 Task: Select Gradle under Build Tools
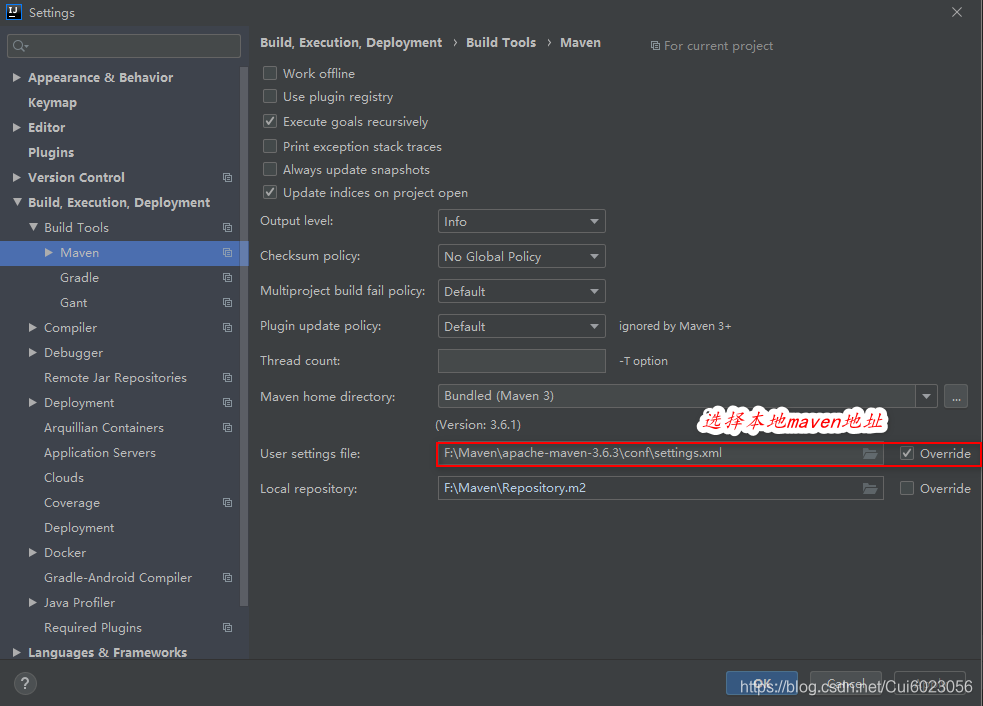tap(80, 278)
